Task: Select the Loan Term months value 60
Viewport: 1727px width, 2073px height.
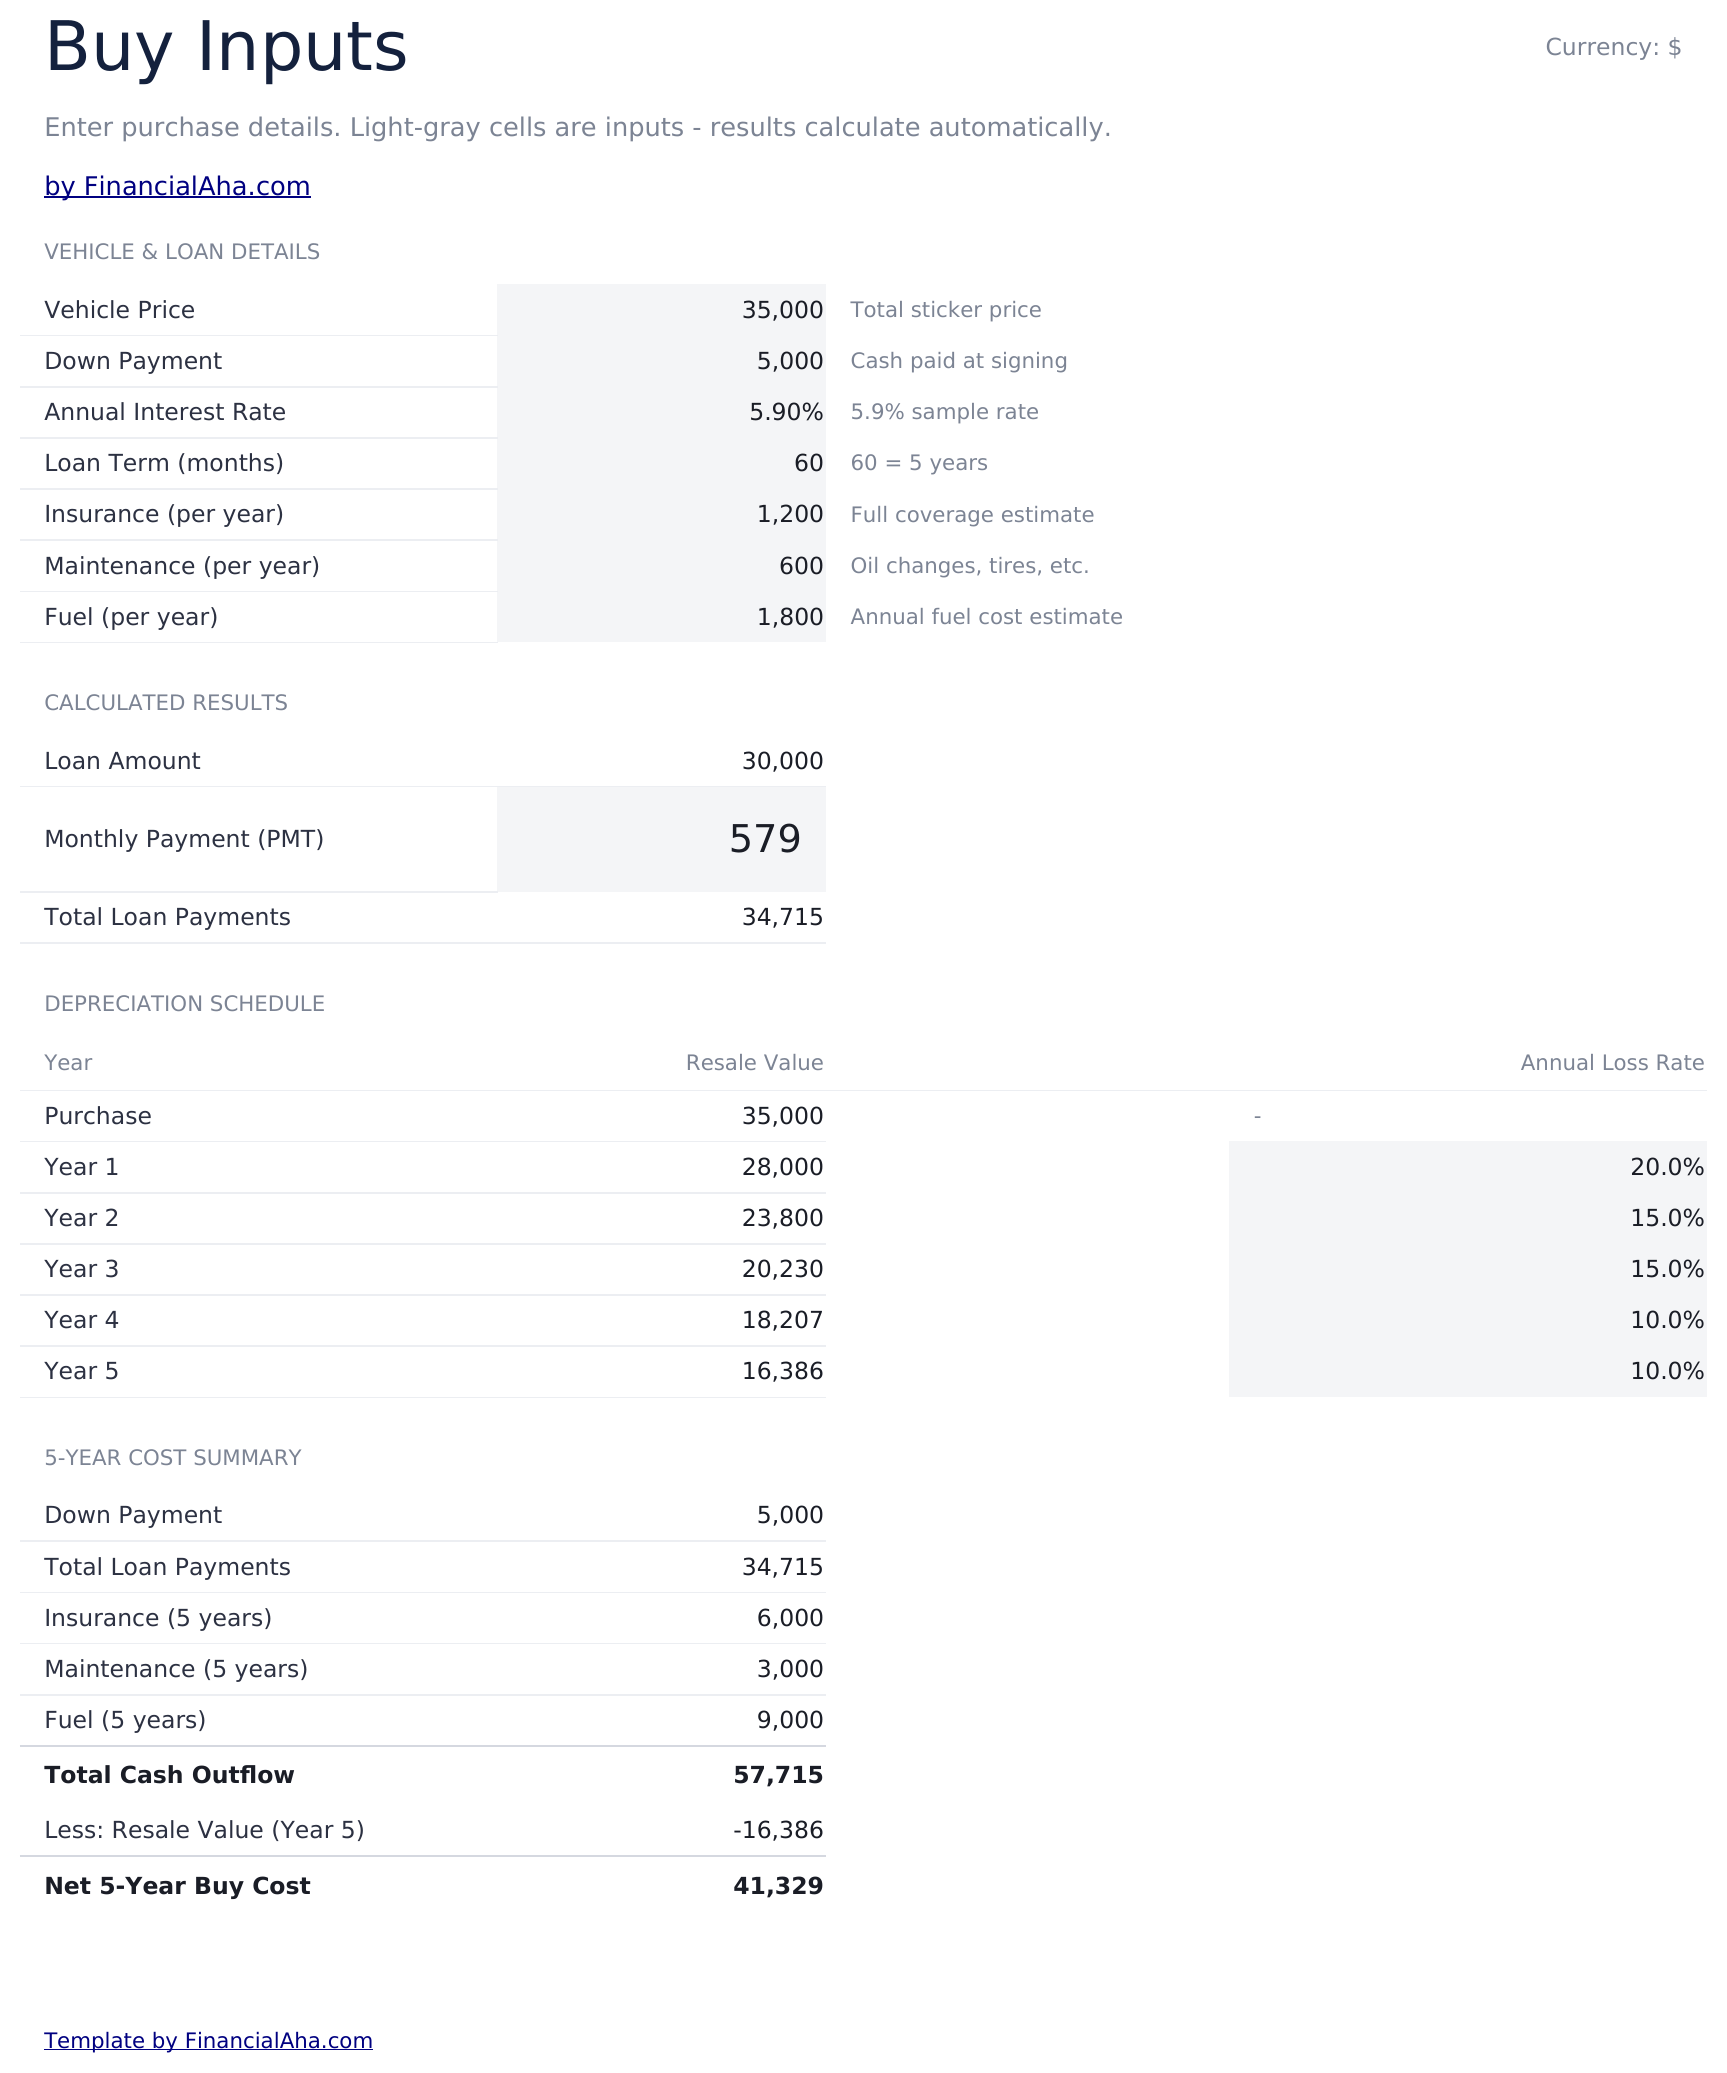Action: [661, 463]
